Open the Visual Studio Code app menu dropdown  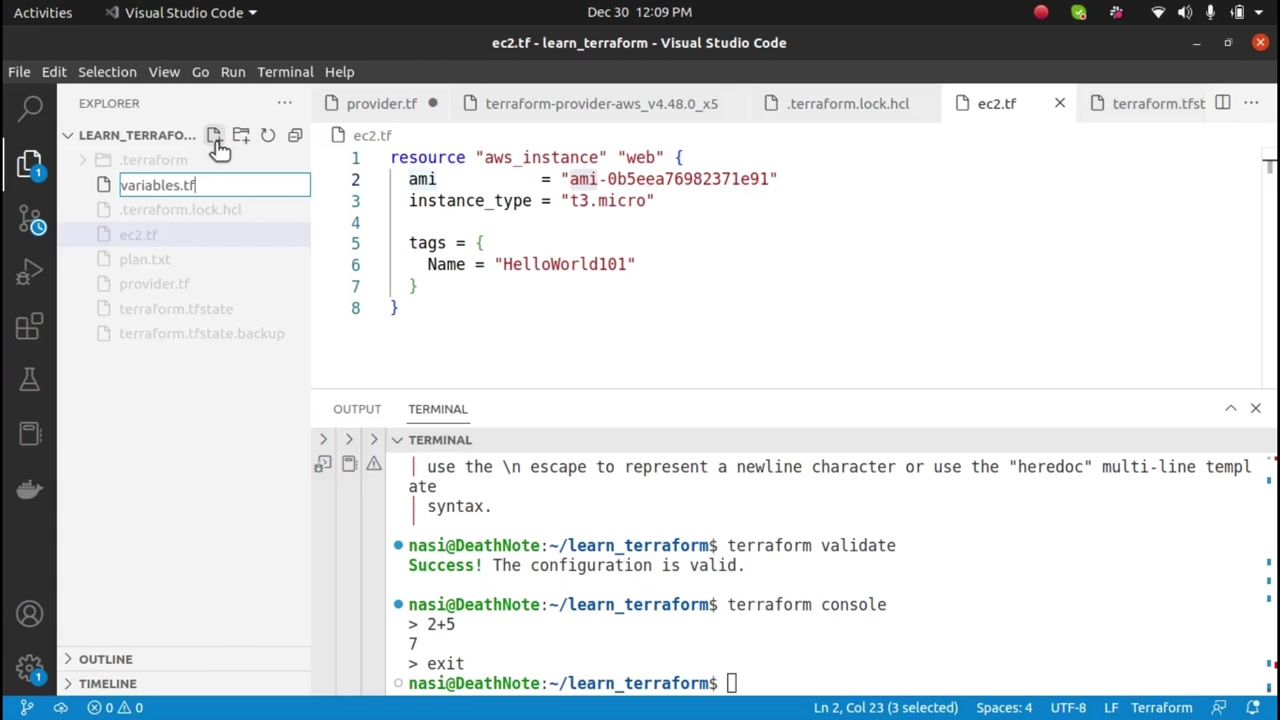pyautogui.click(x=181, y=12)
